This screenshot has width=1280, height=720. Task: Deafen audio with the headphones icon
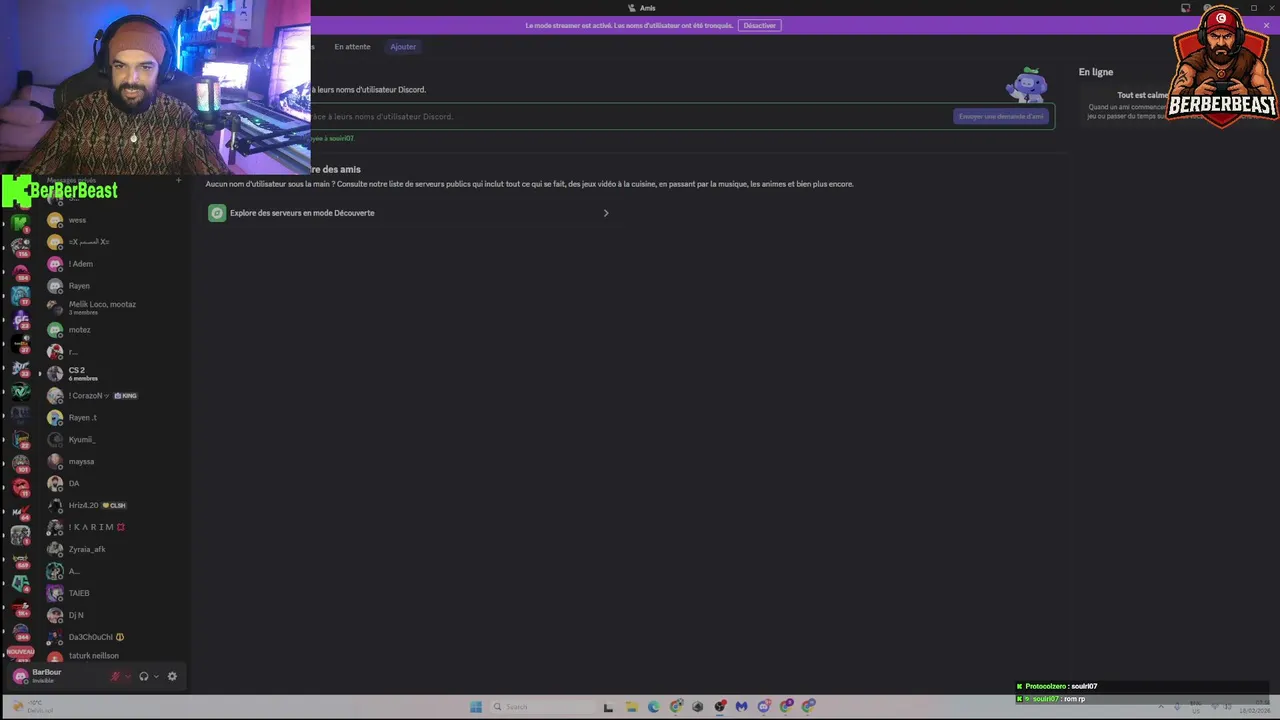point(144,676)
